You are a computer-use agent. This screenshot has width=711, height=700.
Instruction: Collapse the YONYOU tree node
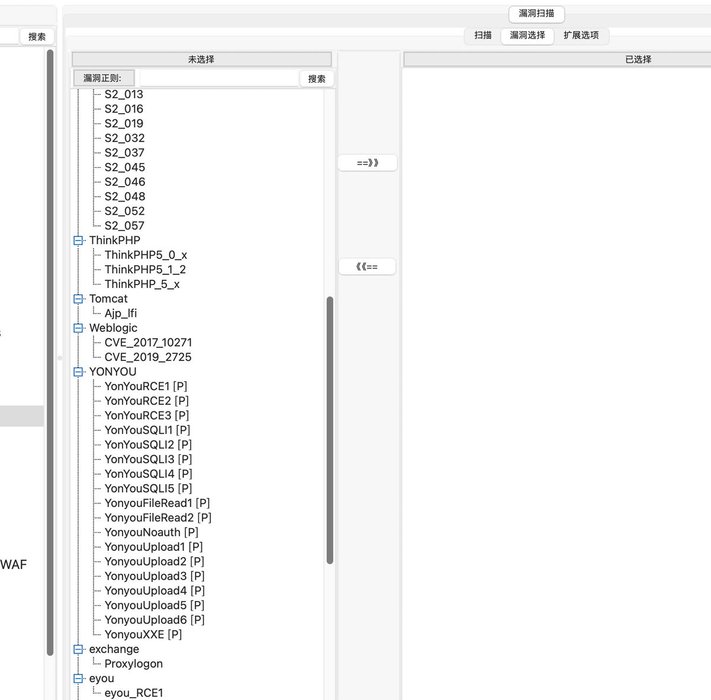point(79,372)
